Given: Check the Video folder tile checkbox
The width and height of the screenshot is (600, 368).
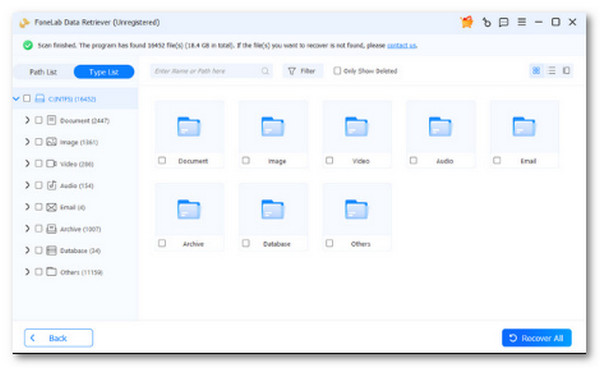Looking at the screenshot, I should (x=329, y=160).
